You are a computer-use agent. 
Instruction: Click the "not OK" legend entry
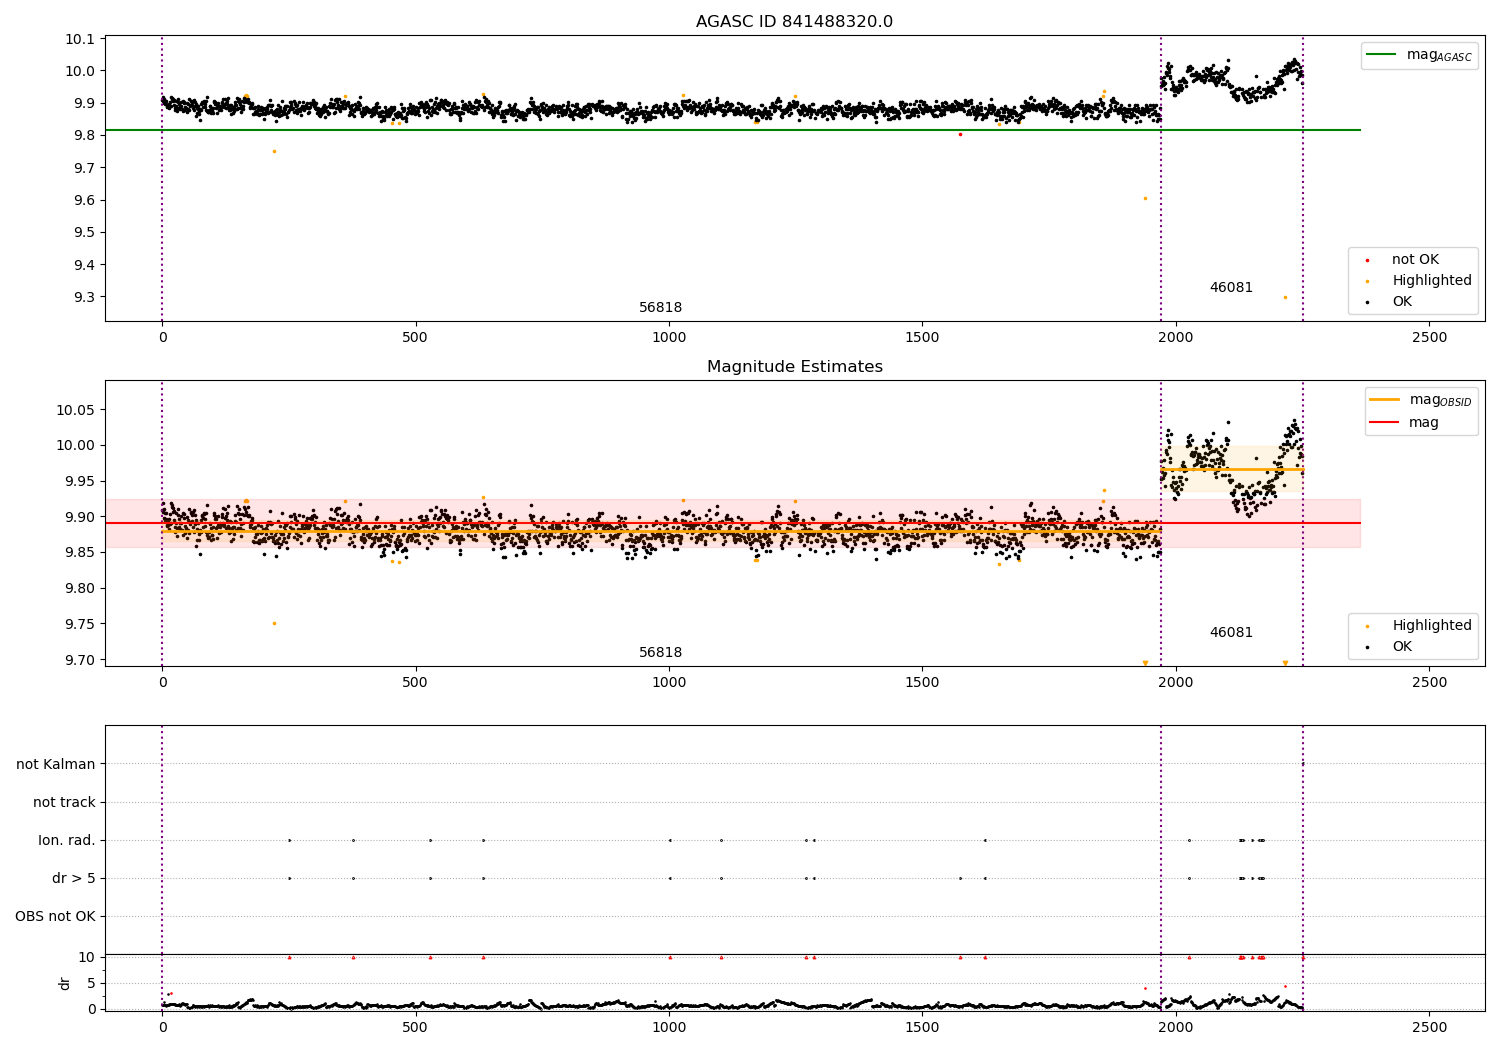(1415, 260)
